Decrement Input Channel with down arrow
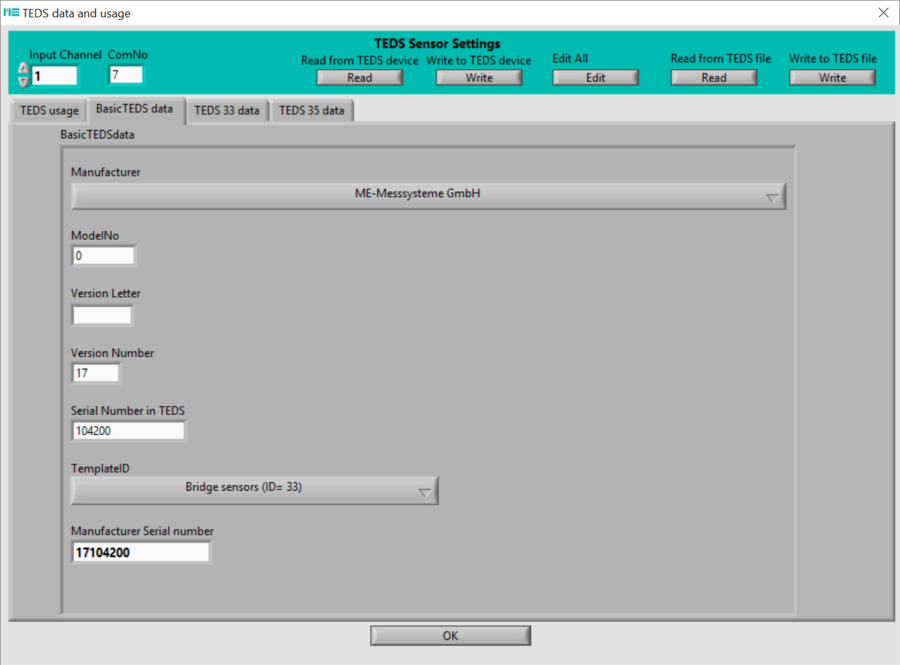This screenshot has height=665, width=900. click(x=23, y=81)
